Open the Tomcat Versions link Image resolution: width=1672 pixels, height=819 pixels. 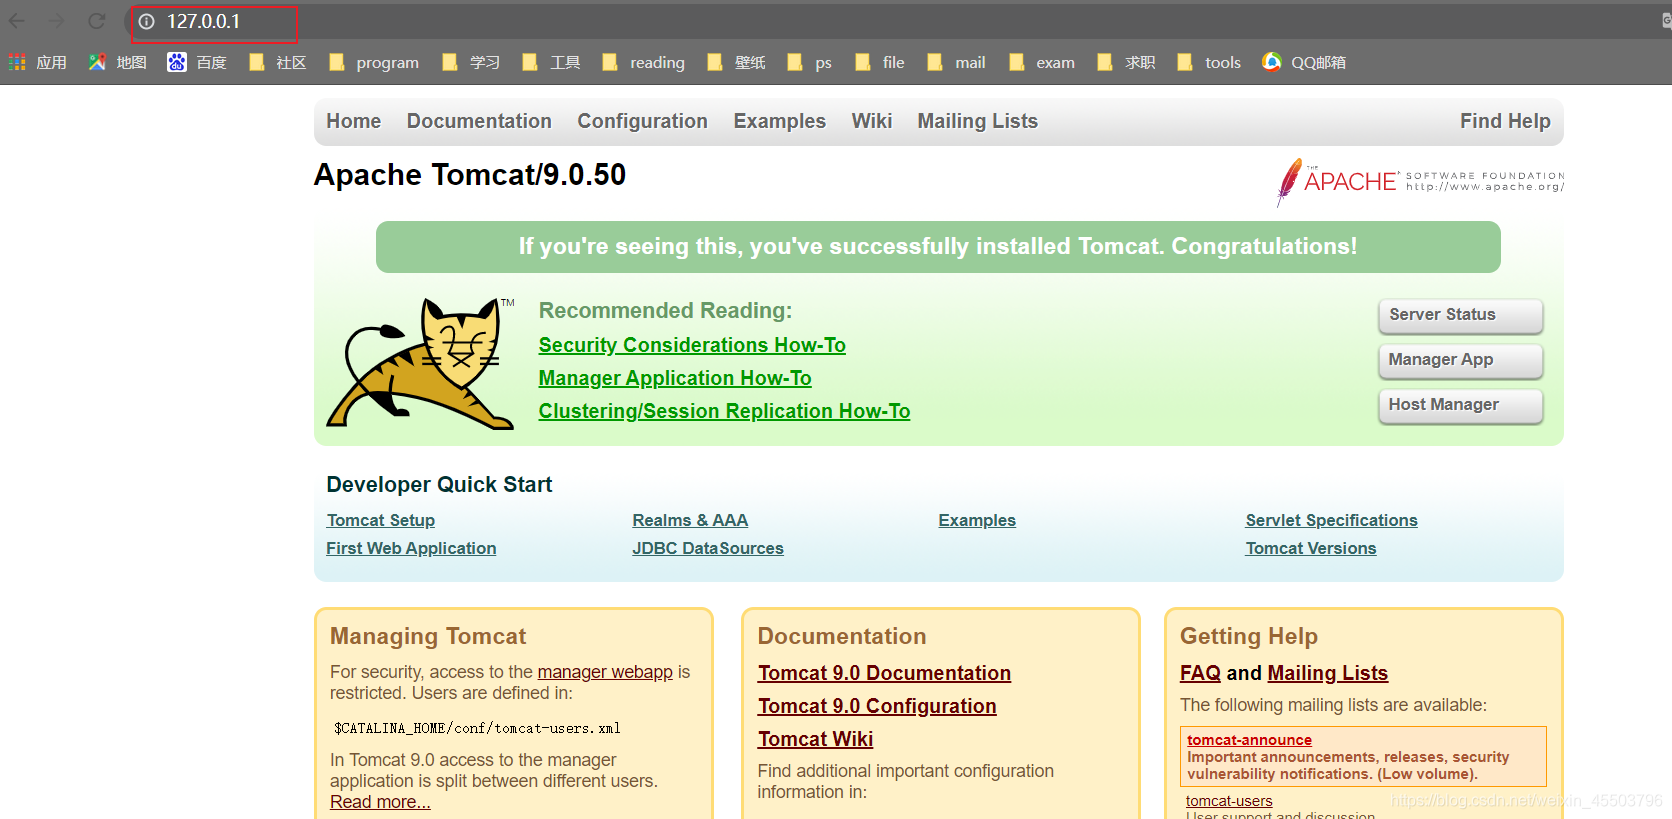(1311, 548)
